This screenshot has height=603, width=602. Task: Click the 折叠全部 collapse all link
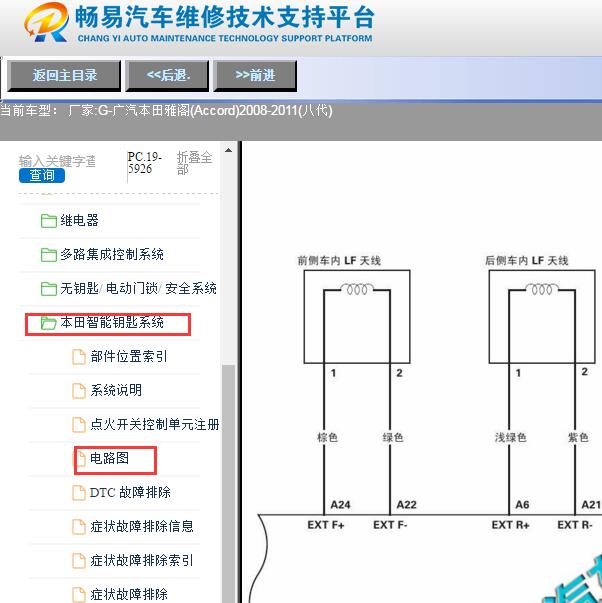194,163
